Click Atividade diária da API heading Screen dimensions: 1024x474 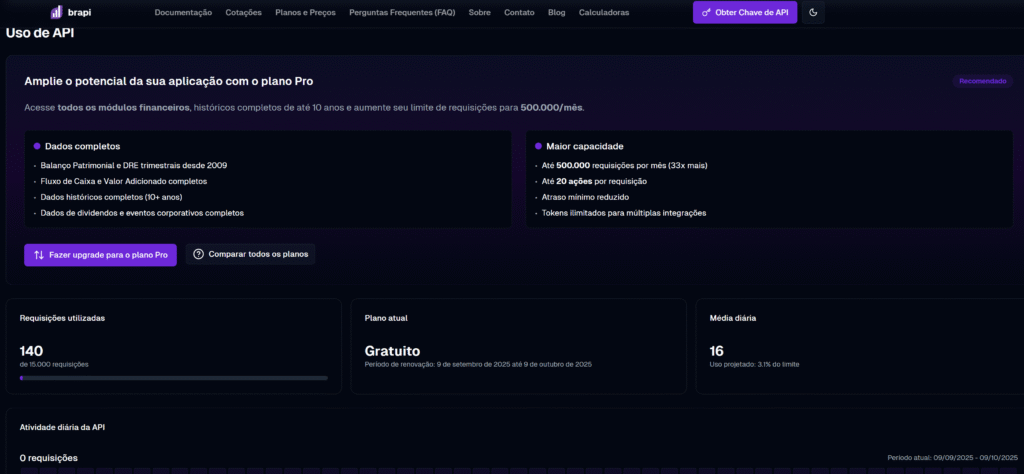coord(63,427)
